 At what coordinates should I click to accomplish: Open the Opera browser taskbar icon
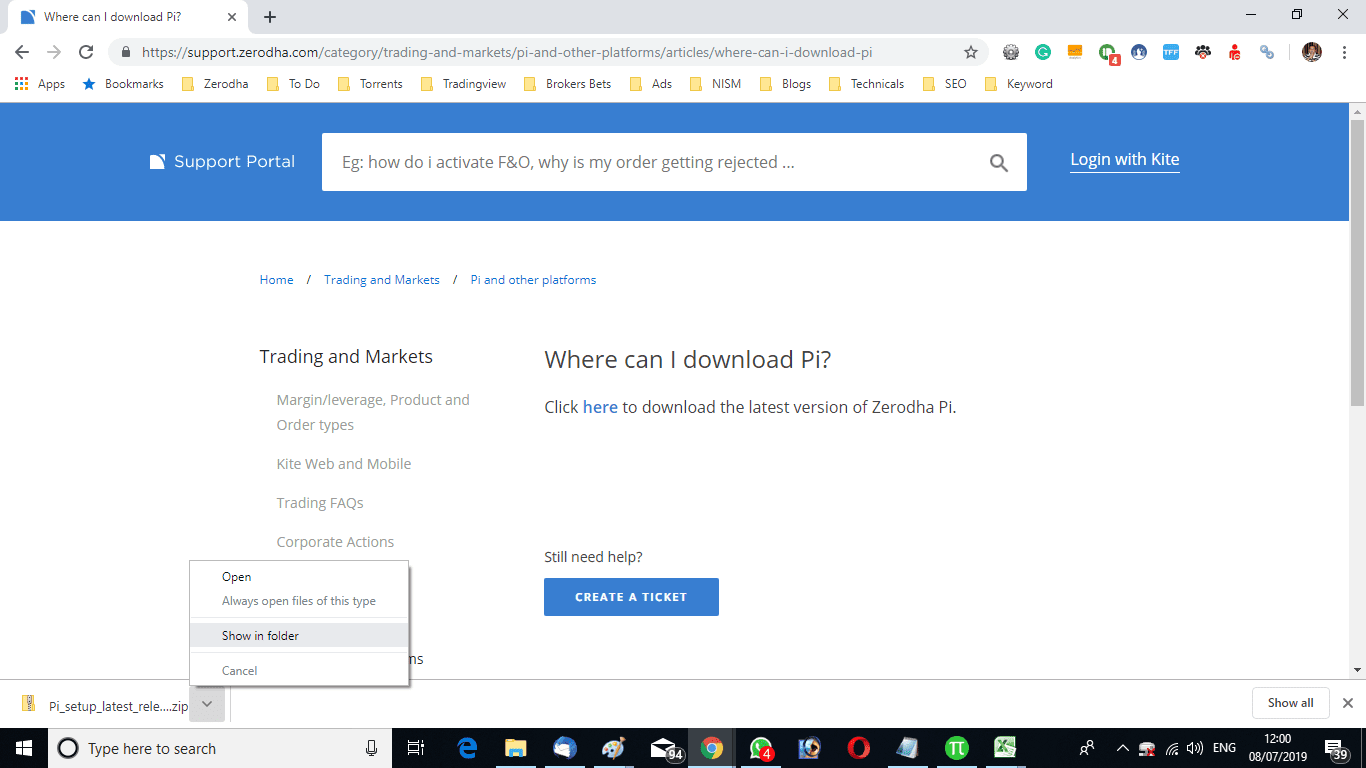pos(858,748)
